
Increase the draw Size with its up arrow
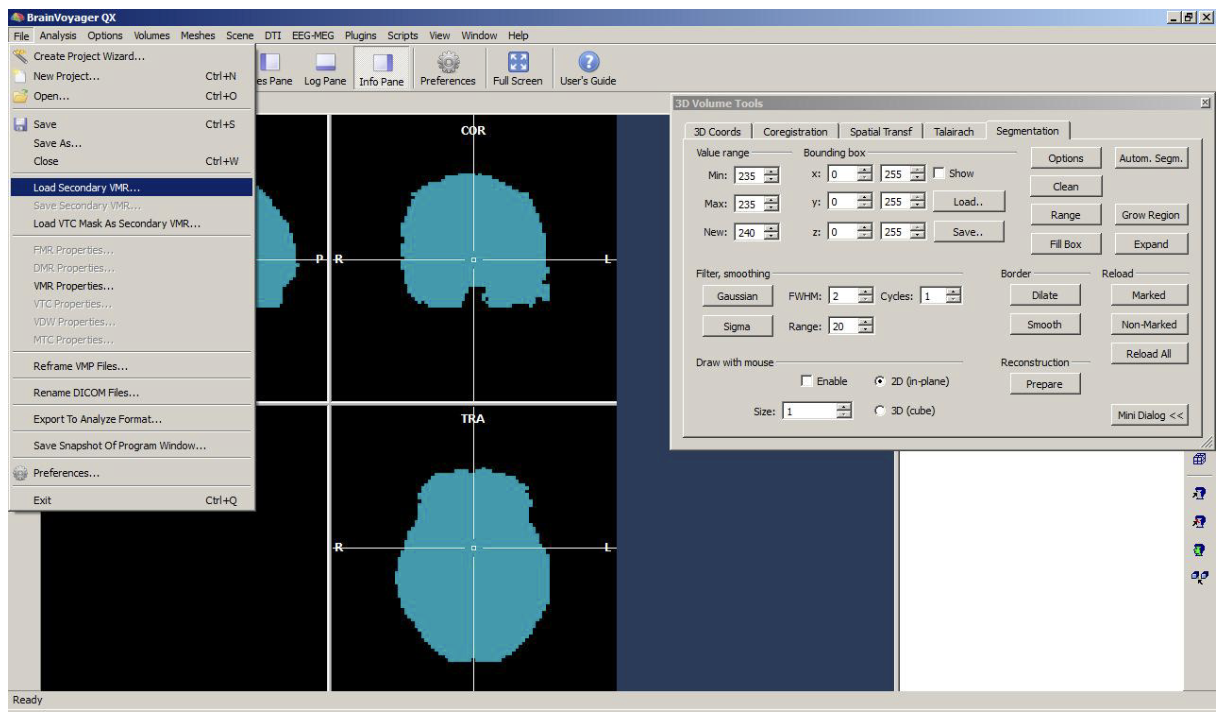tap(844, 407)
